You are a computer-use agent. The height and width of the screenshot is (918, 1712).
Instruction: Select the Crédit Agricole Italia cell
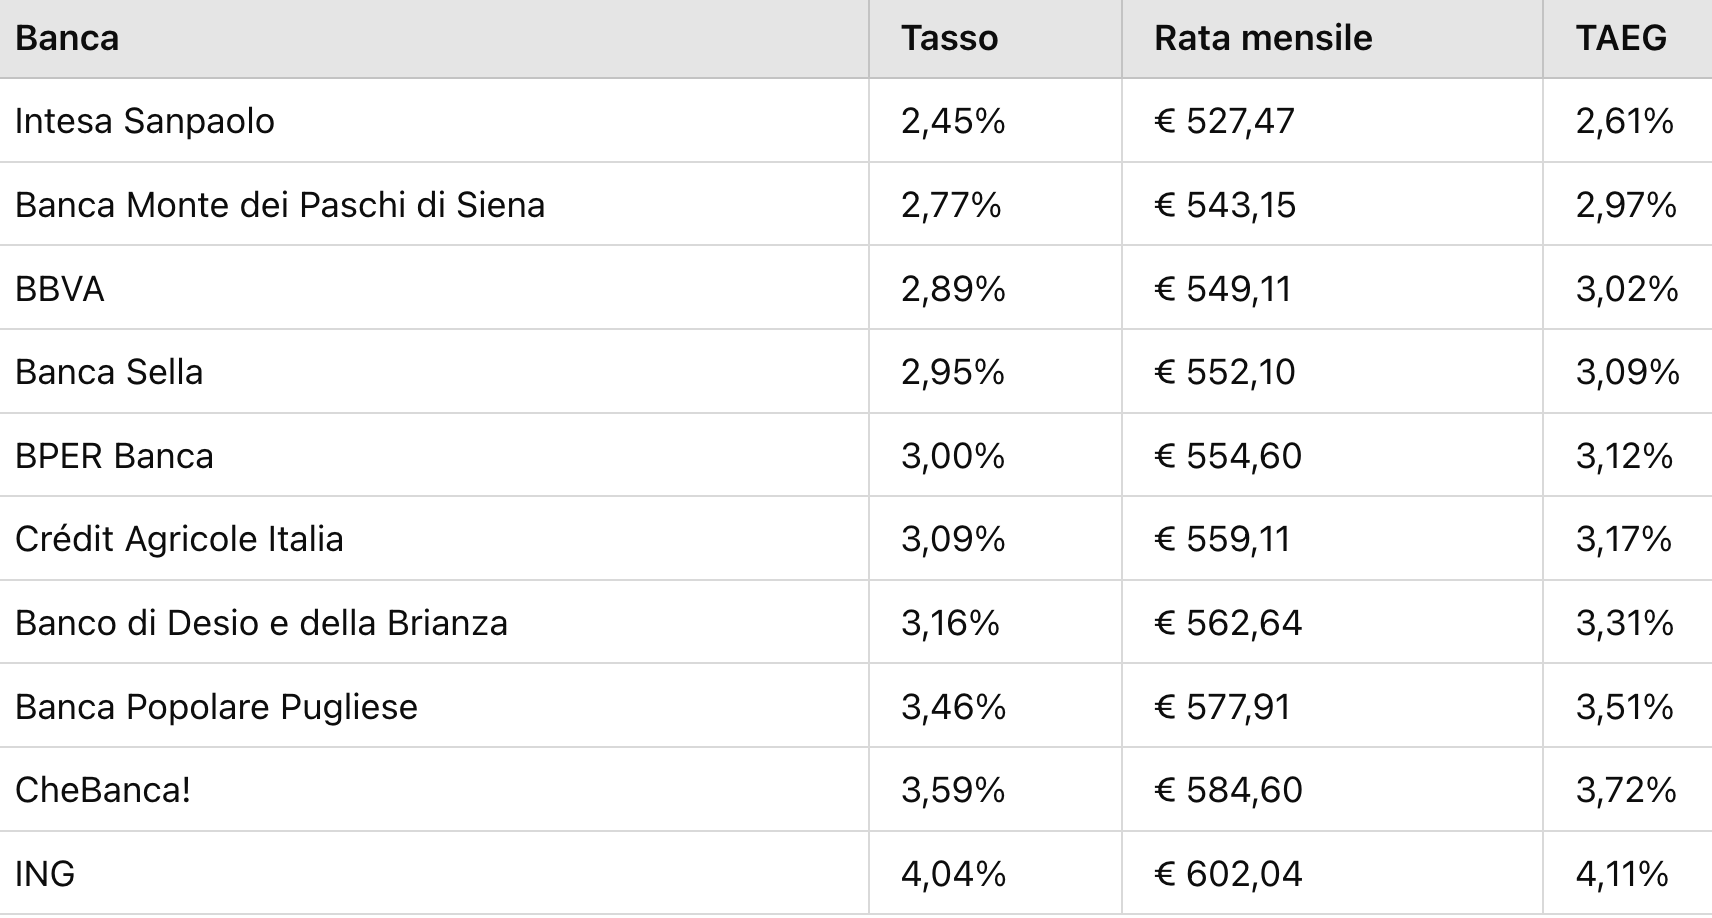point(179,539)
